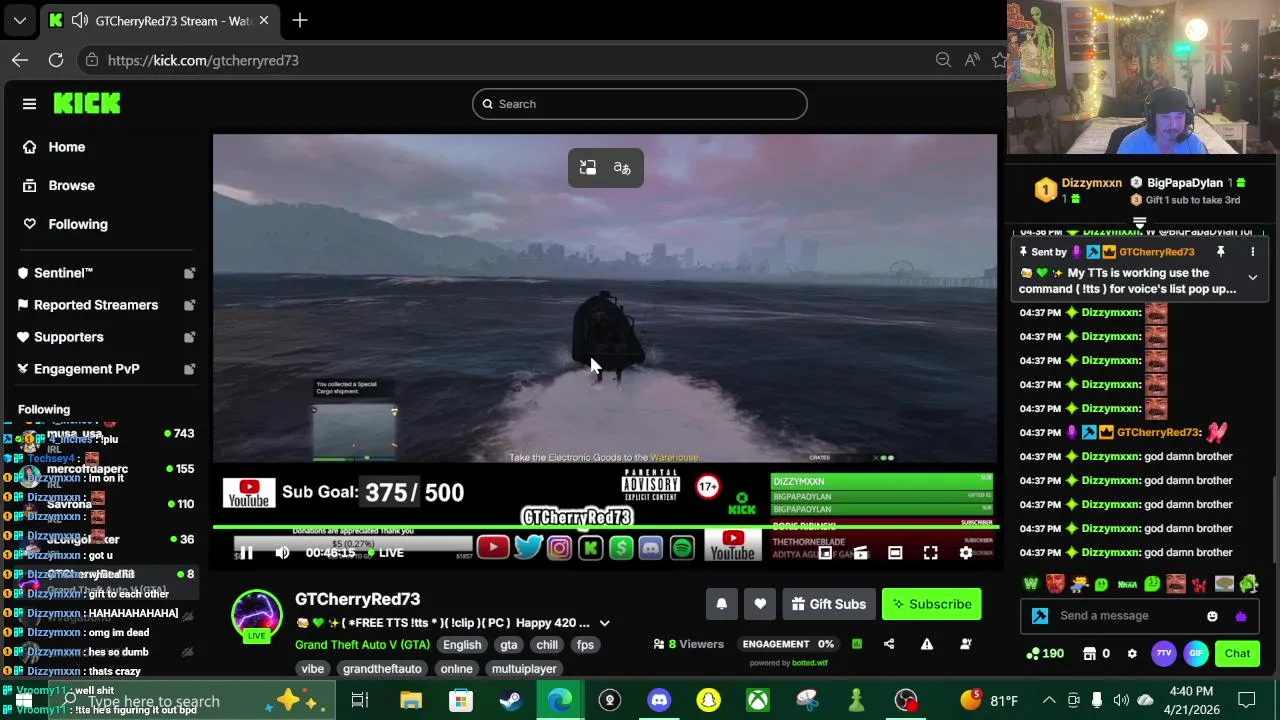Open Grand Theft Auto V (GTA) category
This screenshot has width=1280, height=720.
point(362,645)
